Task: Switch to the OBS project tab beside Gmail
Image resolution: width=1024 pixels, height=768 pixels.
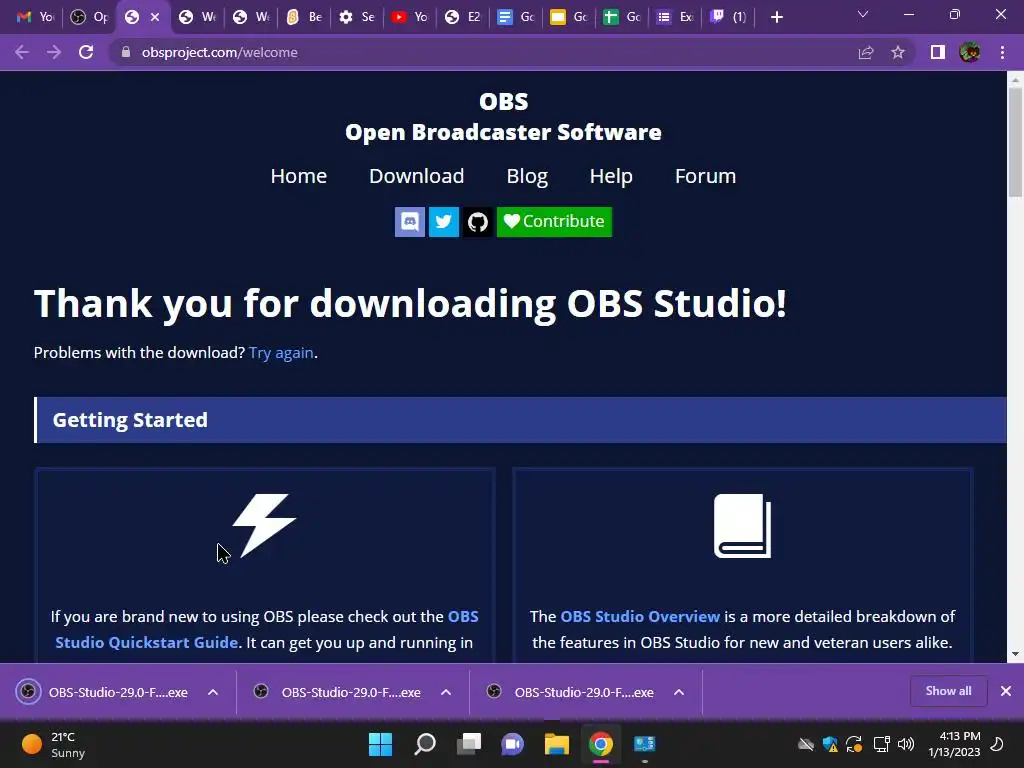Action: pos(89,17)
